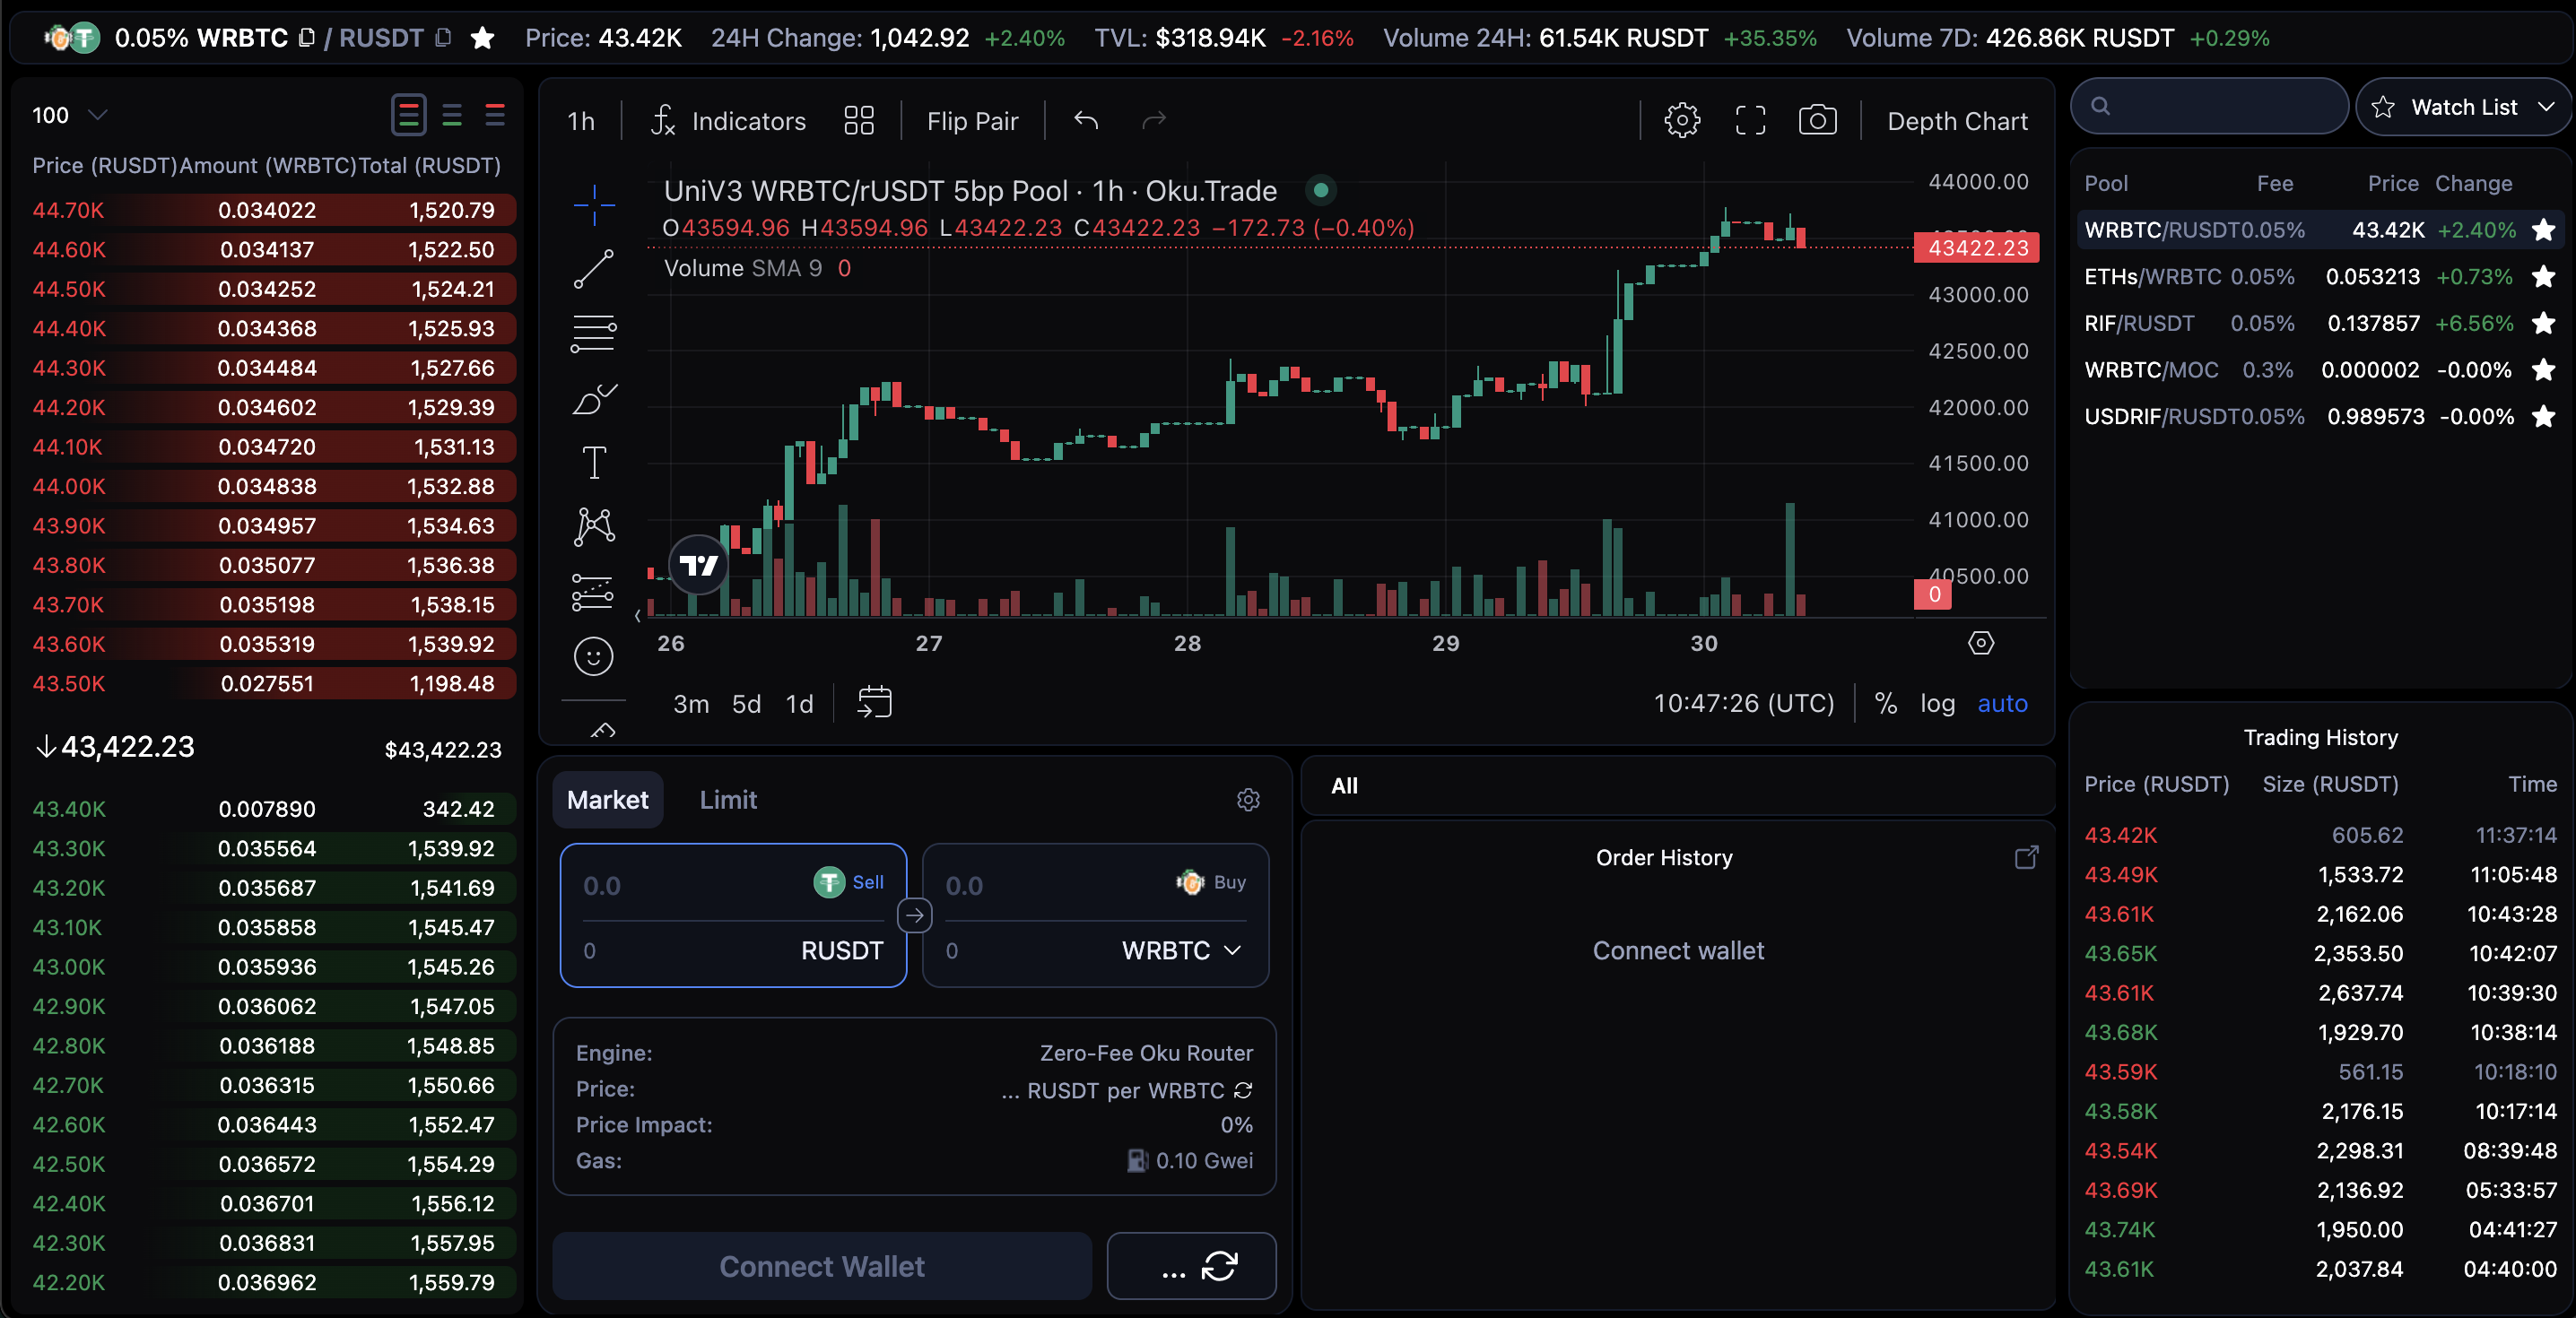Set chart range to 1d
Screen dimensions: 2576x1318
799,703
